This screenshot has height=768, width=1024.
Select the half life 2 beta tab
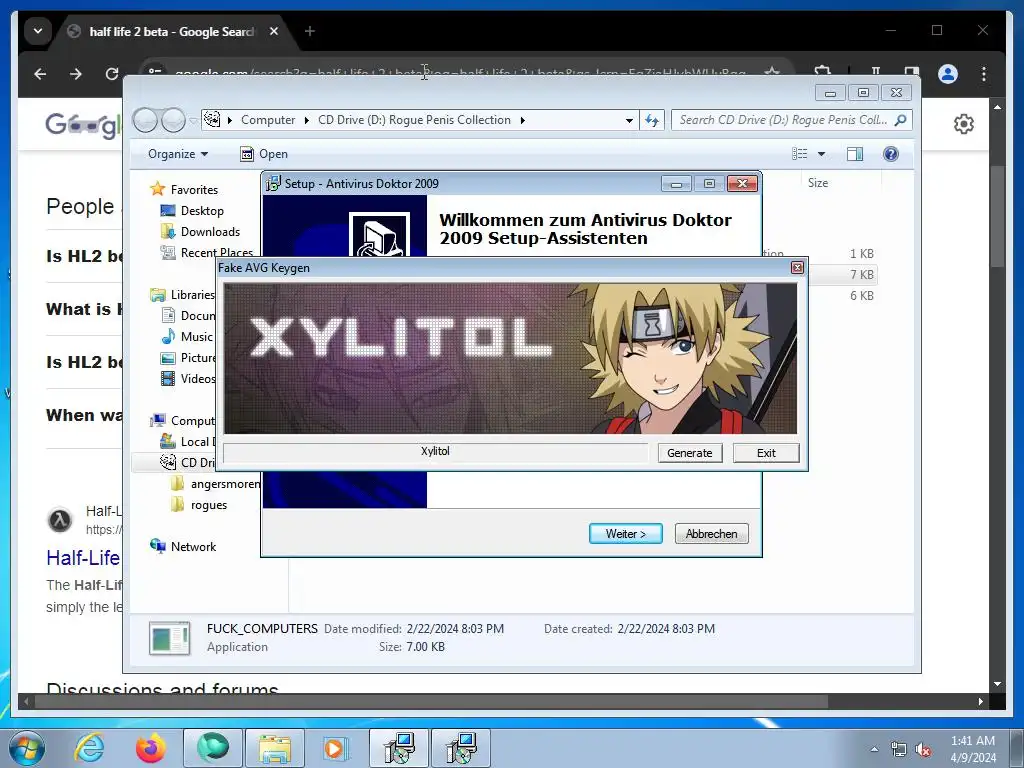click(x=171, y=31)
